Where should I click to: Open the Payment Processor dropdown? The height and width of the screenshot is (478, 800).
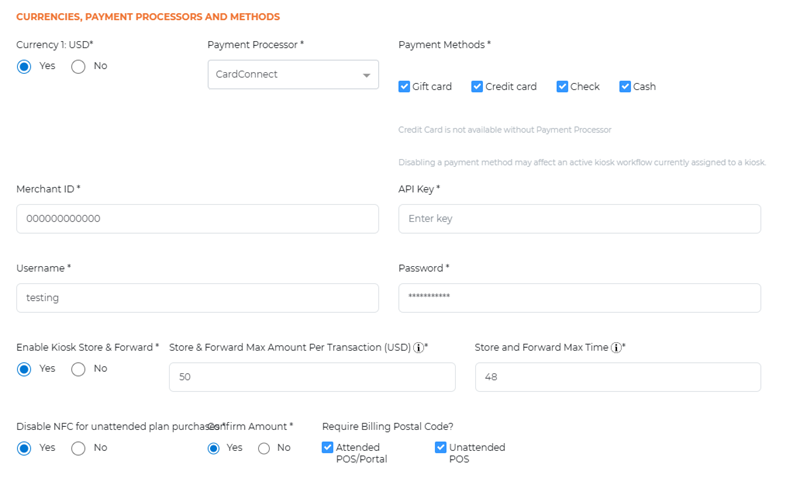[293, 75]
